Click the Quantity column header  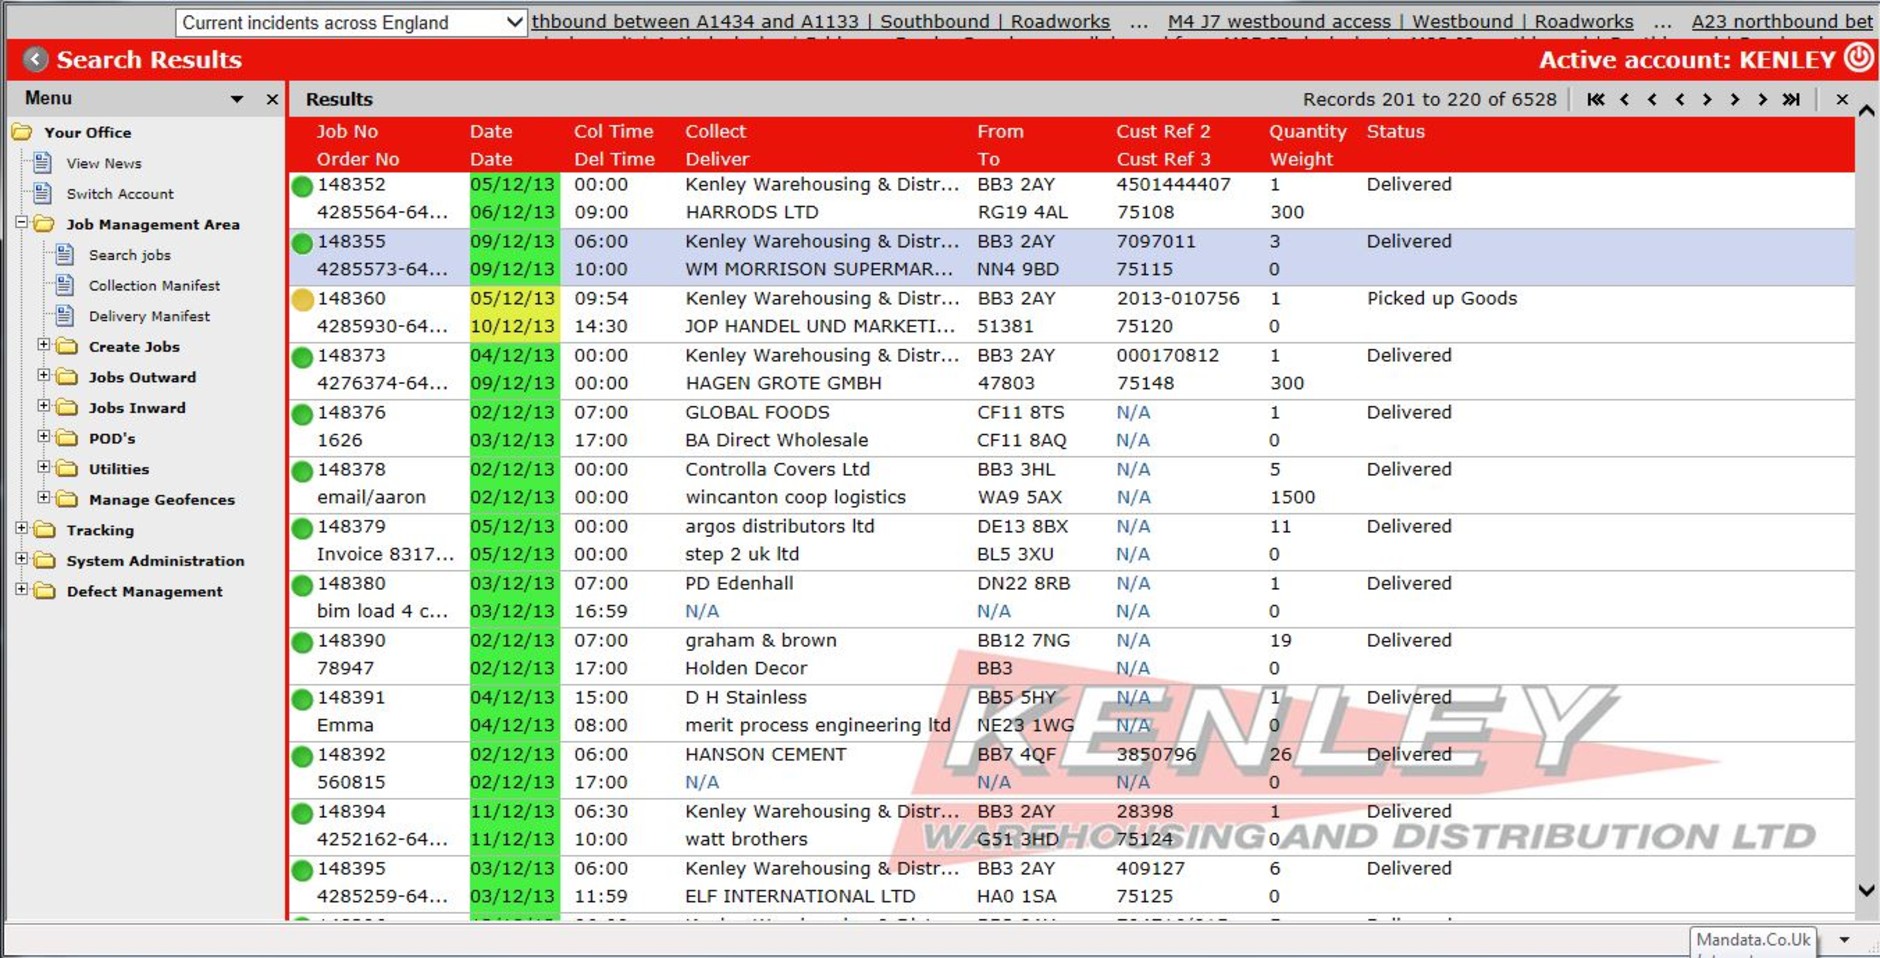pyautogui.click(x=1308, y=131)
